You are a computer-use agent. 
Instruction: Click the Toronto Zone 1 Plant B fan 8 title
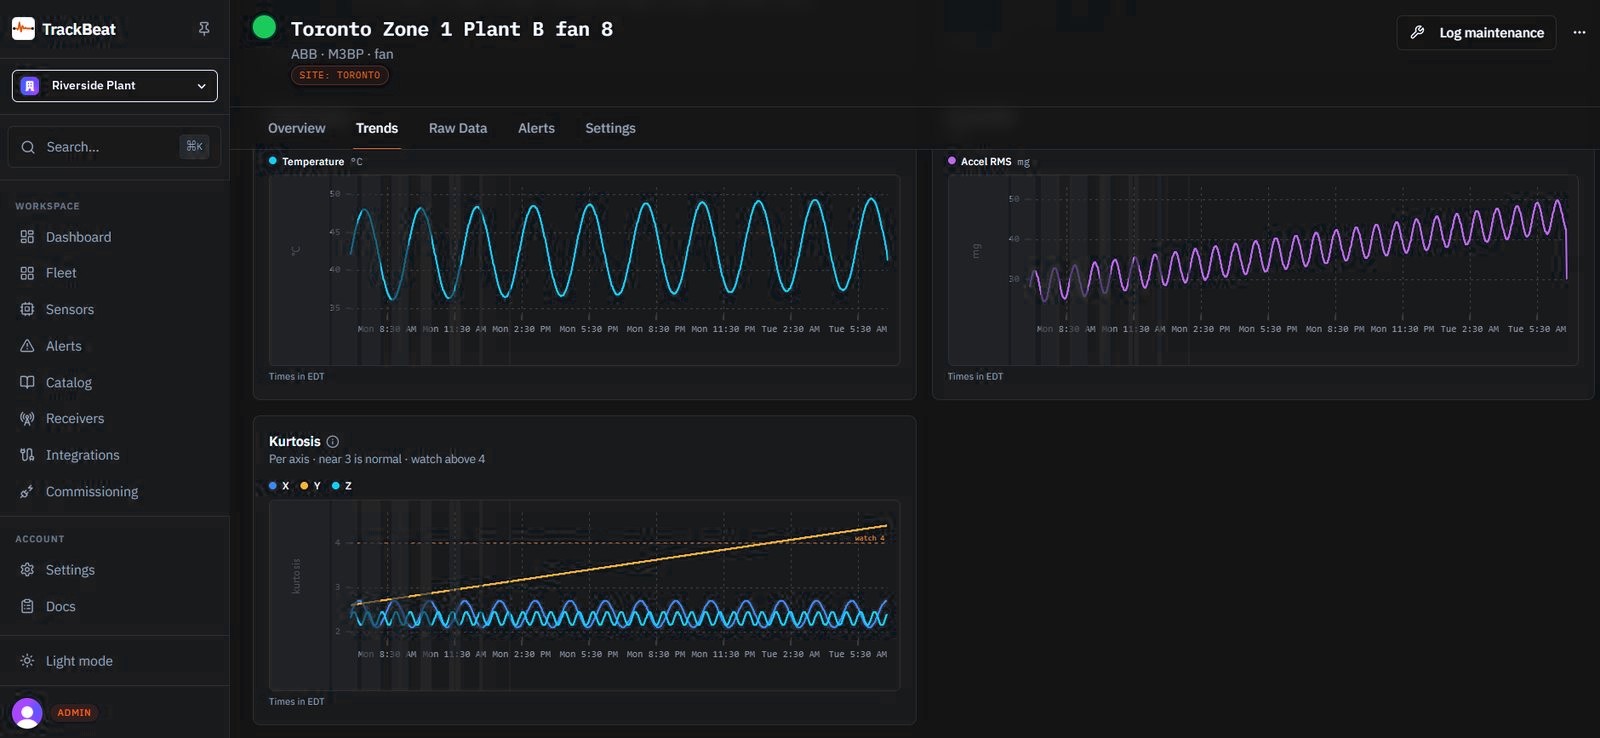(452, 29)
